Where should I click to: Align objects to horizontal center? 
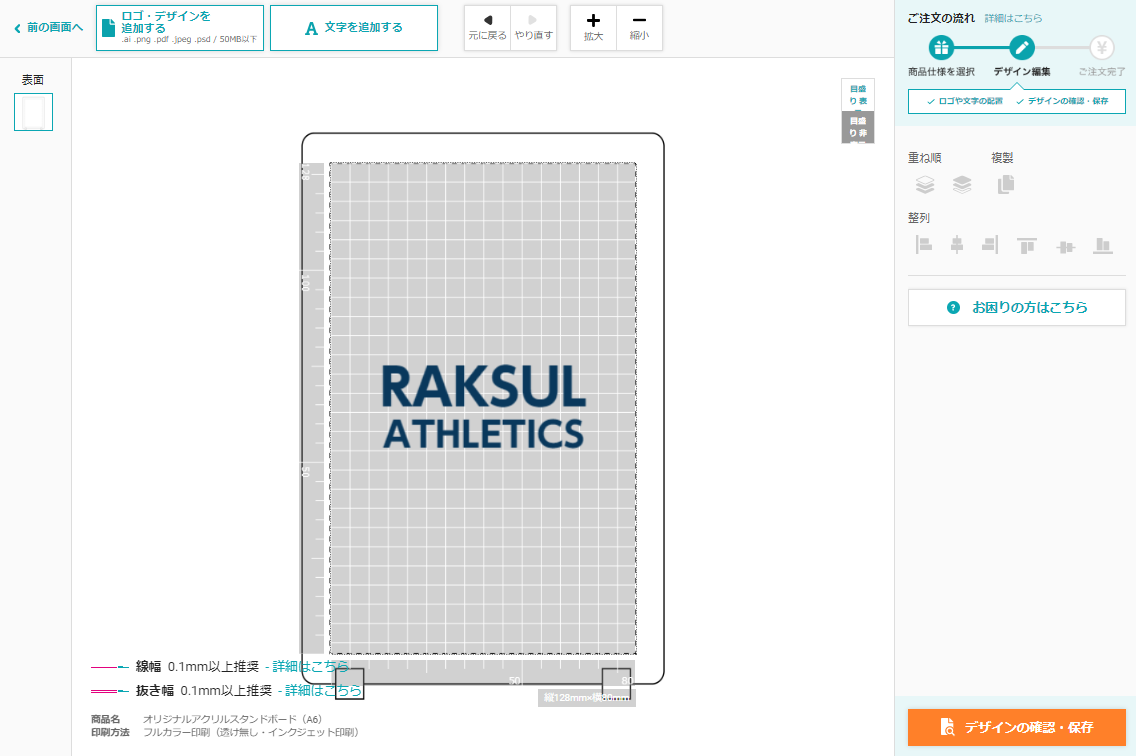(957, 245)
